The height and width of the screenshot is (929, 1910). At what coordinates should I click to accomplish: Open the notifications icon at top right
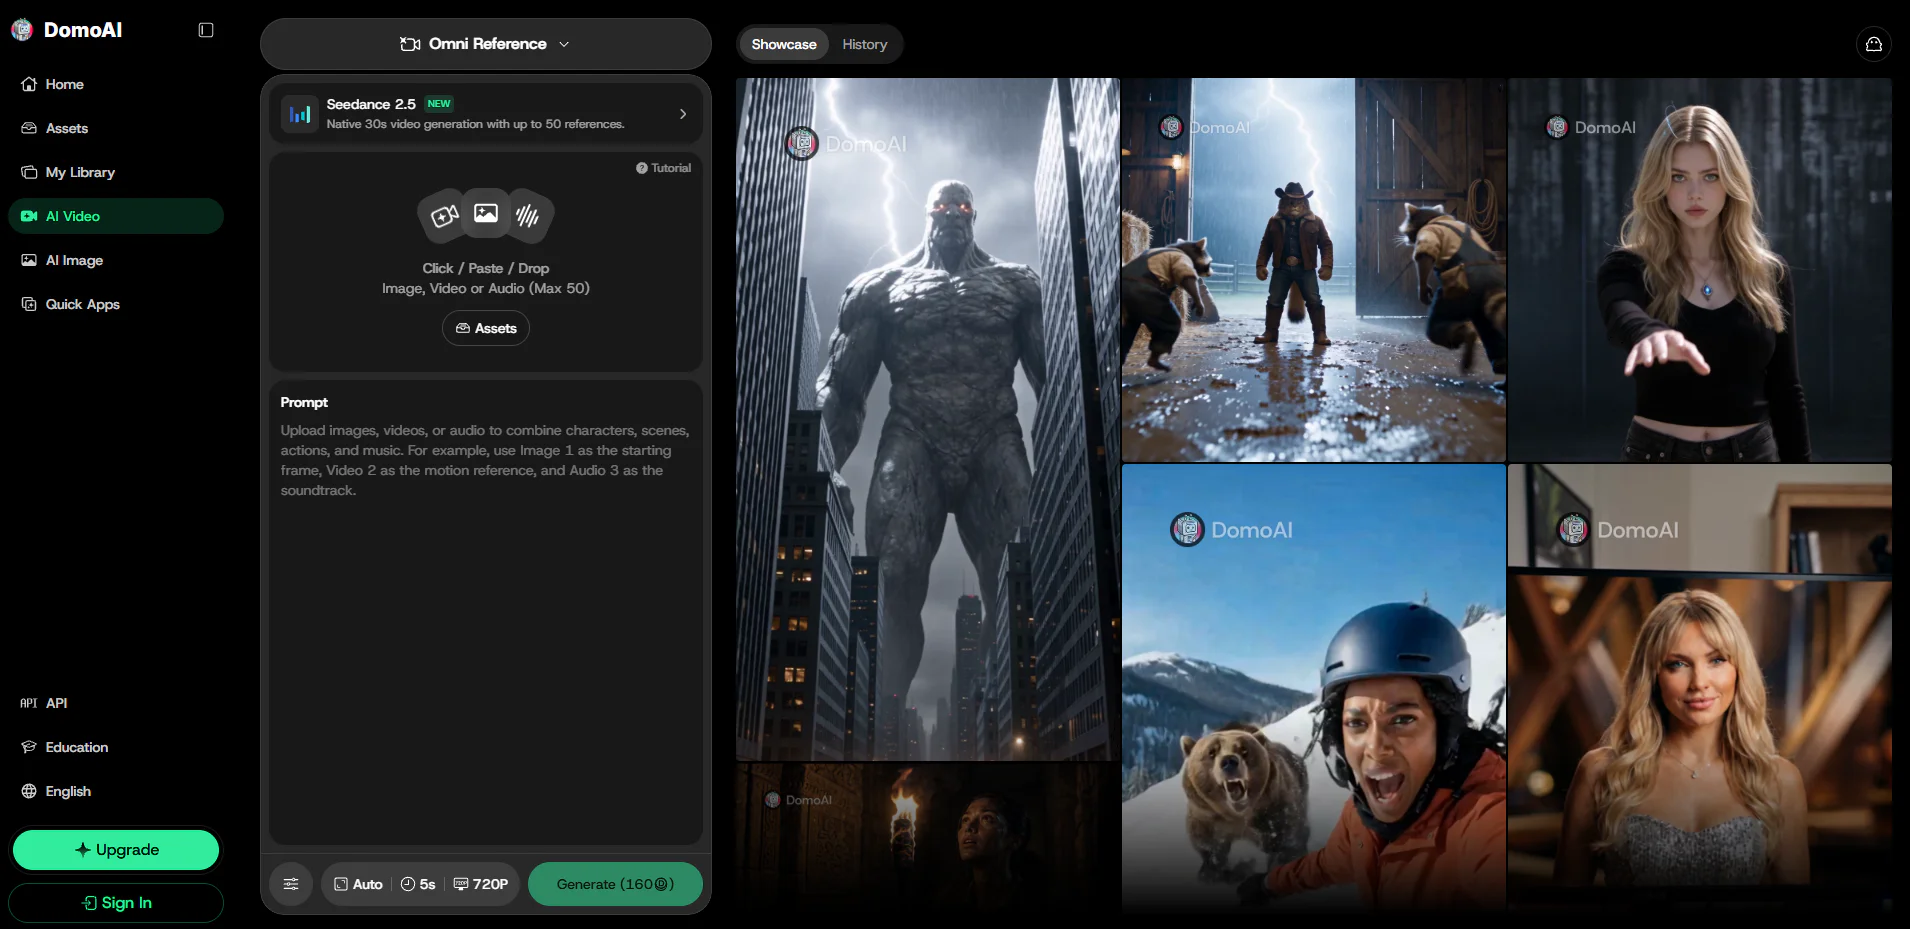(x=1874, y=44)
